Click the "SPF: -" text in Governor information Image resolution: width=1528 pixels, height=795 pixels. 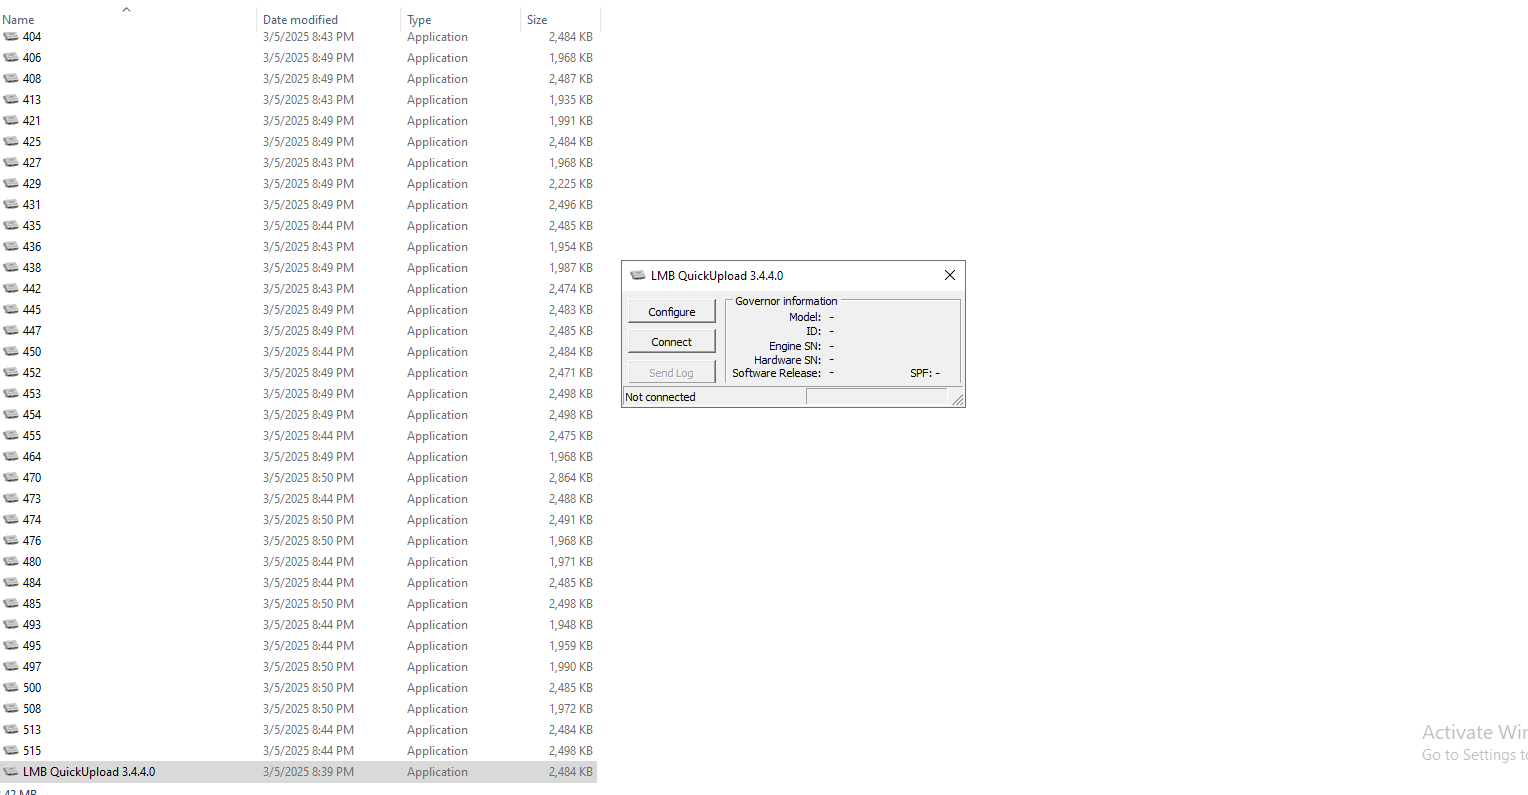pos(925,373)
